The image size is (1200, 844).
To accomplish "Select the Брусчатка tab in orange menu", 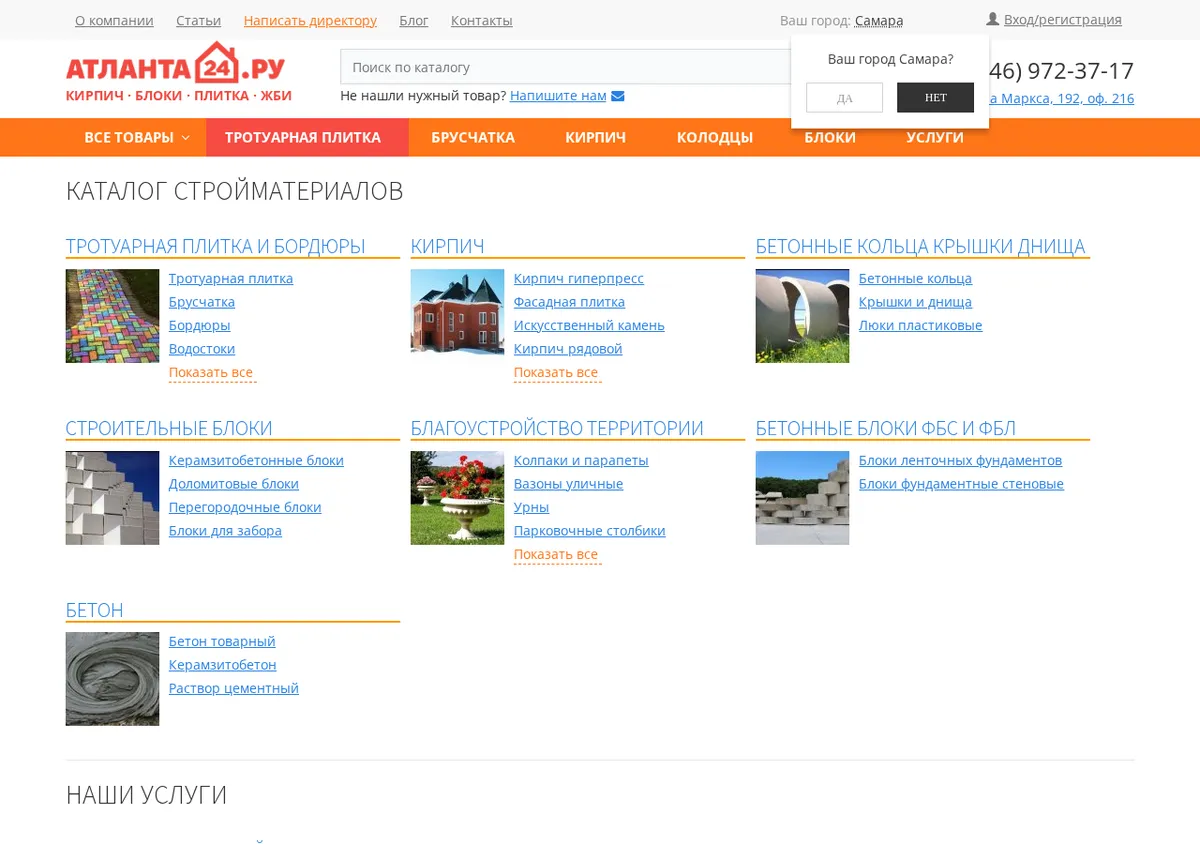I will pyautogui.click(x=473, y=138).
